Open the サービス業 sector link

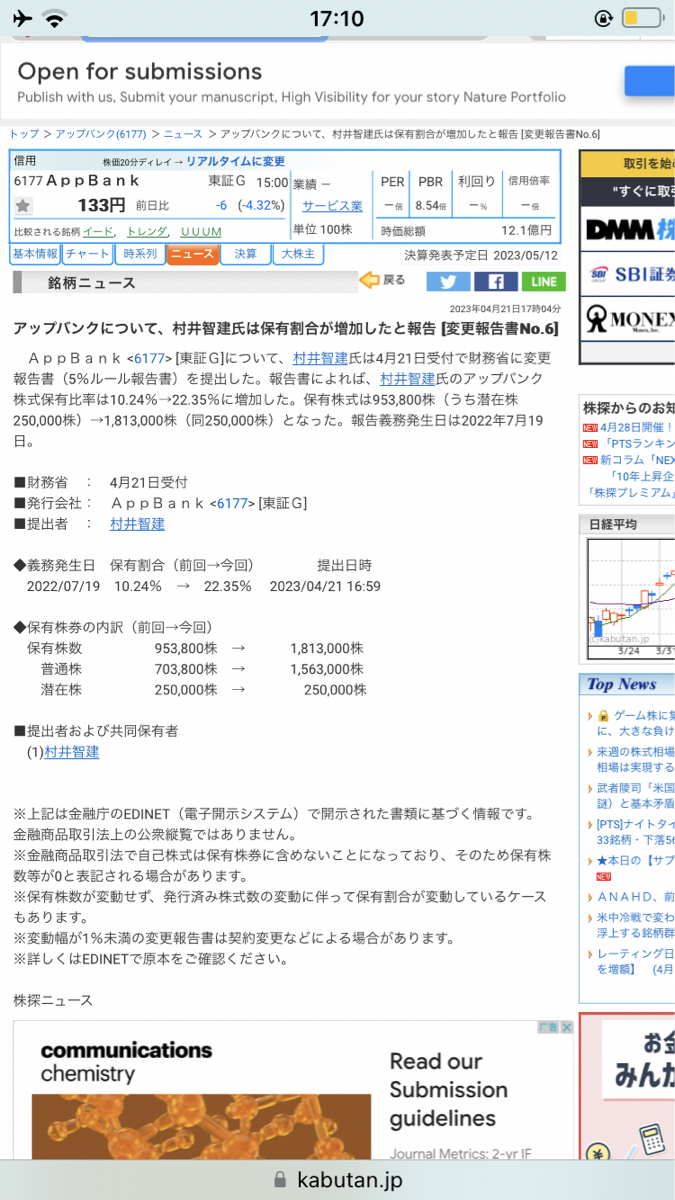[x=332, y=206]
